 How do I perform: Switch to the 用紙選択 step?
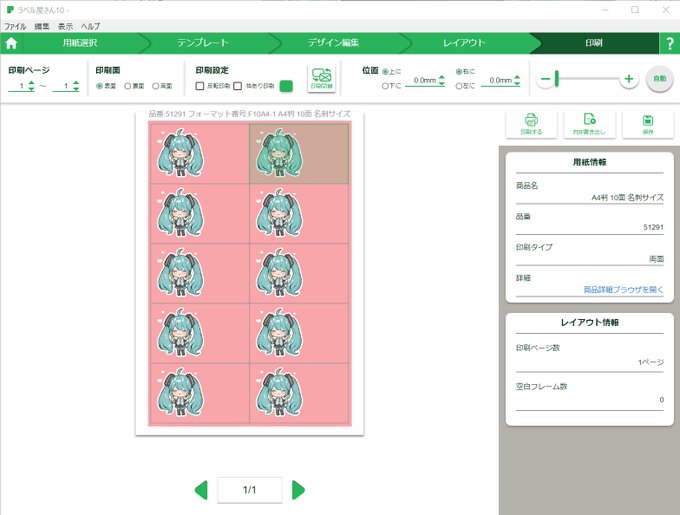click(80, 43)
